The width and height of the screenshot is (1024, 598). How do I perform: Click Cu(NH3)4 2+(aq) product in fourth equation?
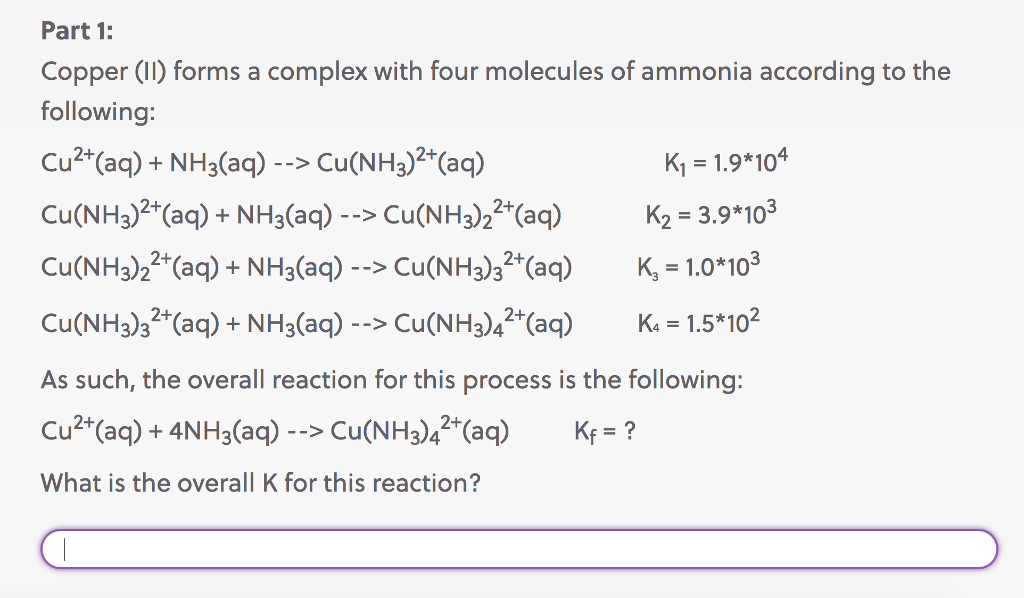(483, 323)
